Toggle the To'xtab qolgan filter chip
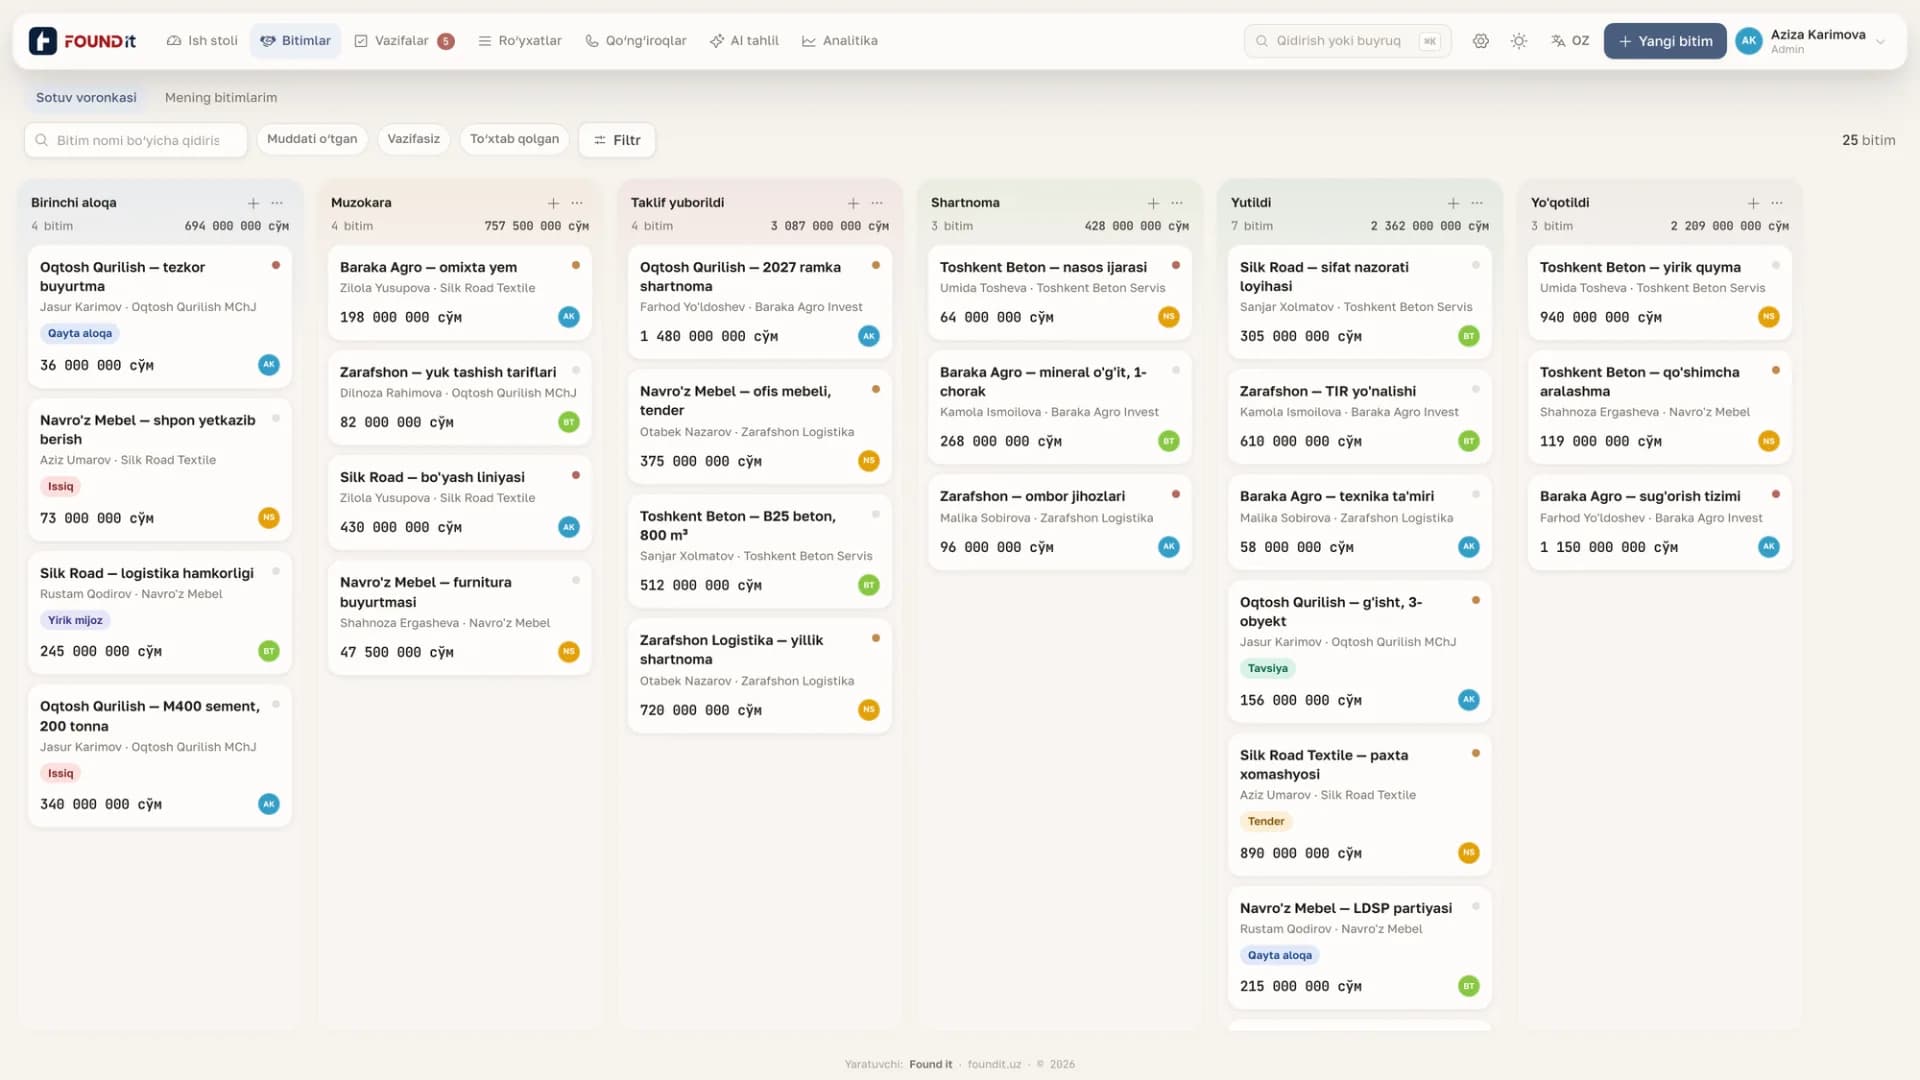 (514, 139)
